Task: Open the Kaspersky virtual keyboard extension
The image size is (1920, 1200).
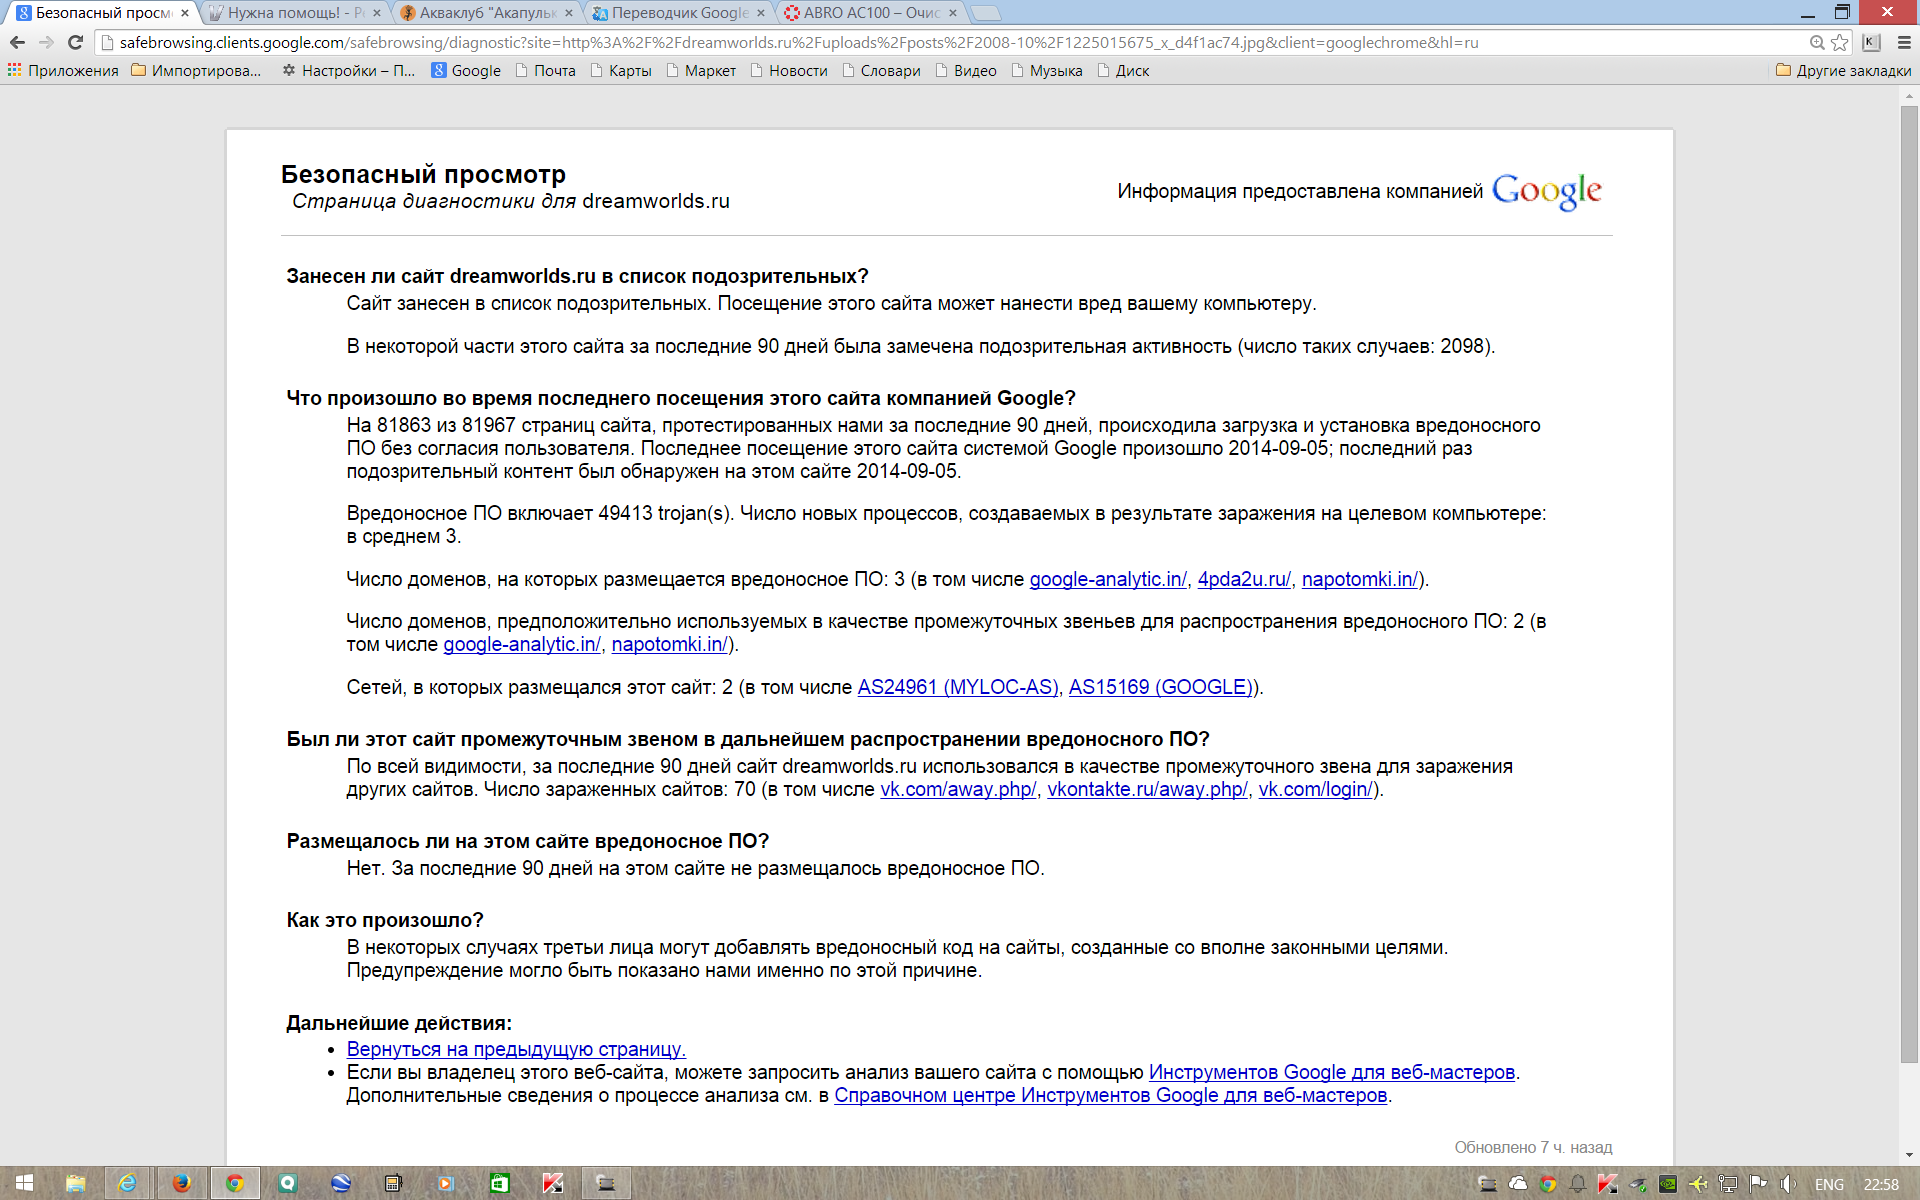Action: coord(1871,42)
